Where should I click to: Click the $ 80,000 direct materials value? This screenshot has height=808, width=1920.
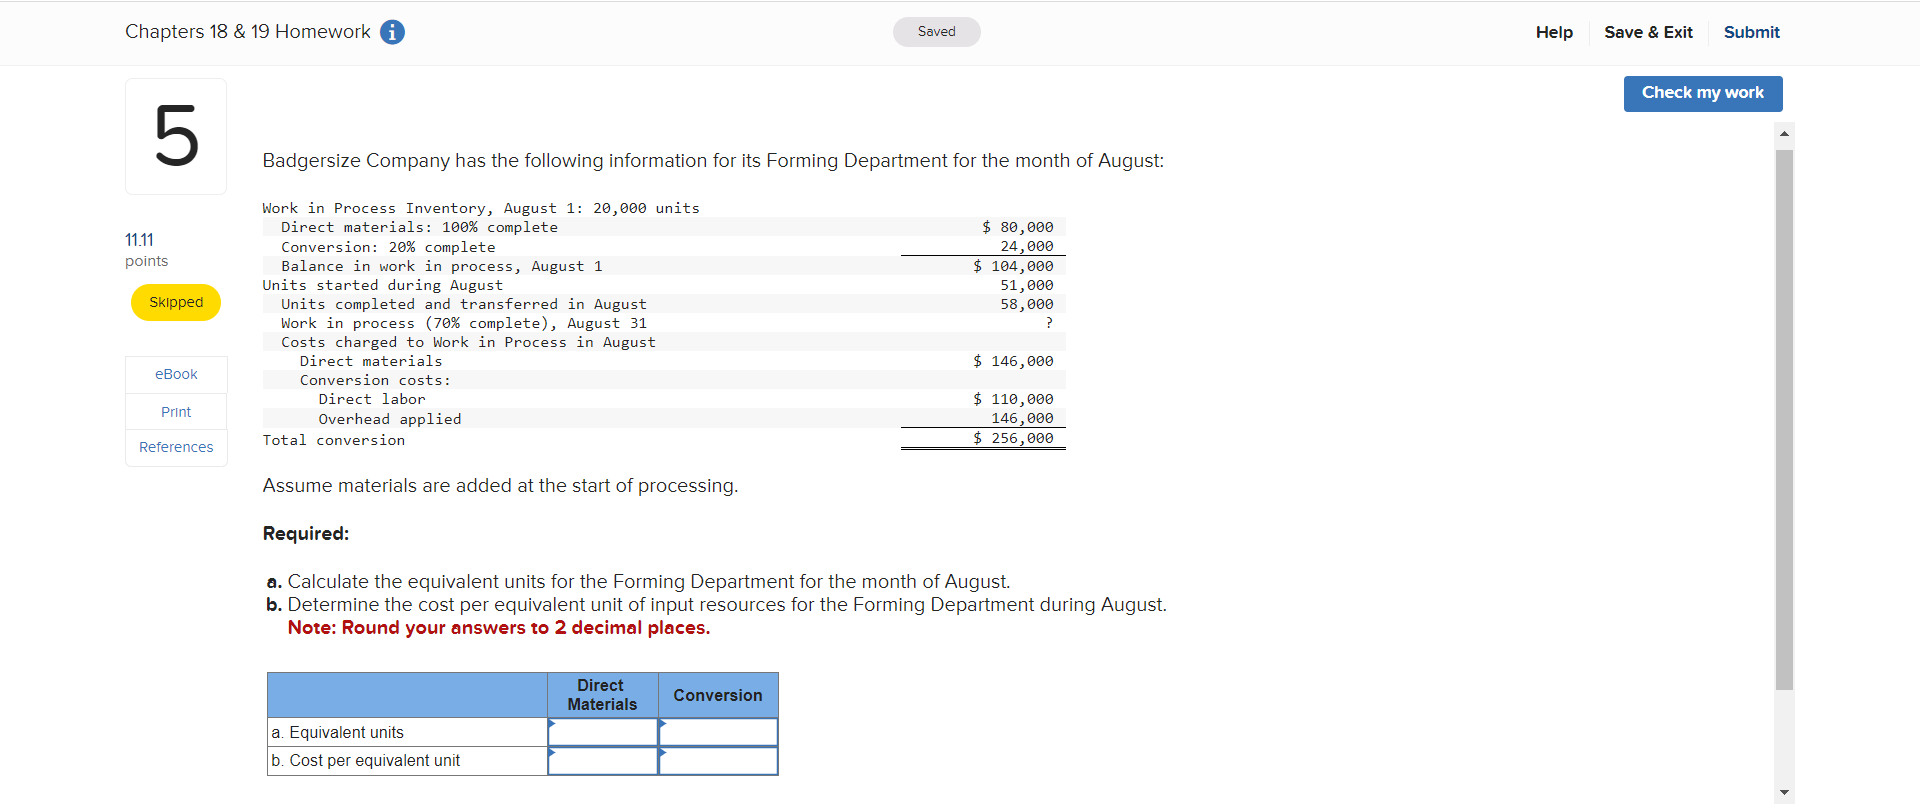pos(1018,227)
